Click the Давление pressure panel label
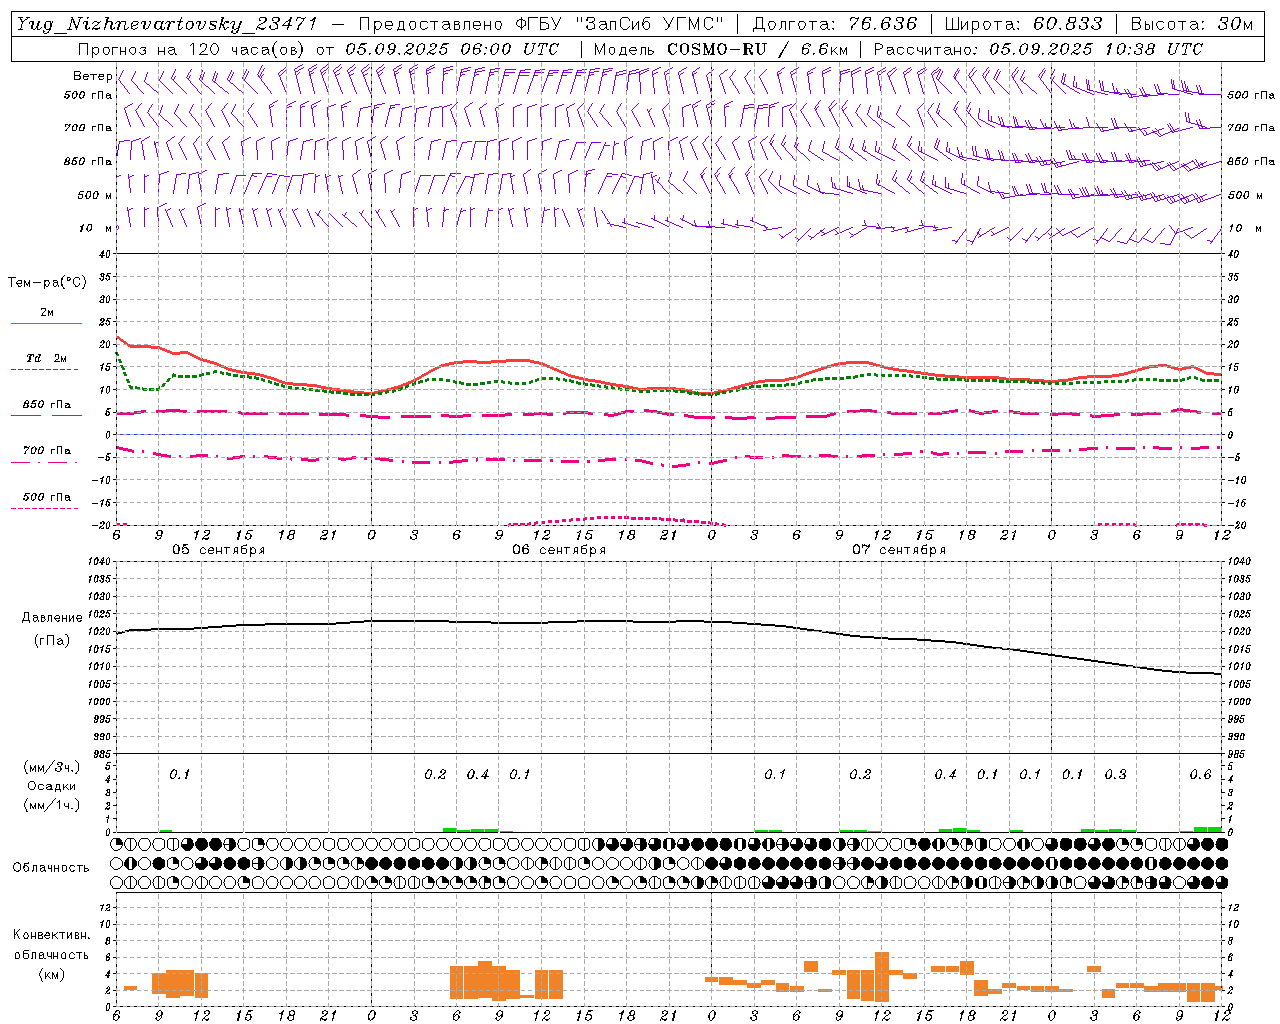1280x1024 pixels. point(52,618)
